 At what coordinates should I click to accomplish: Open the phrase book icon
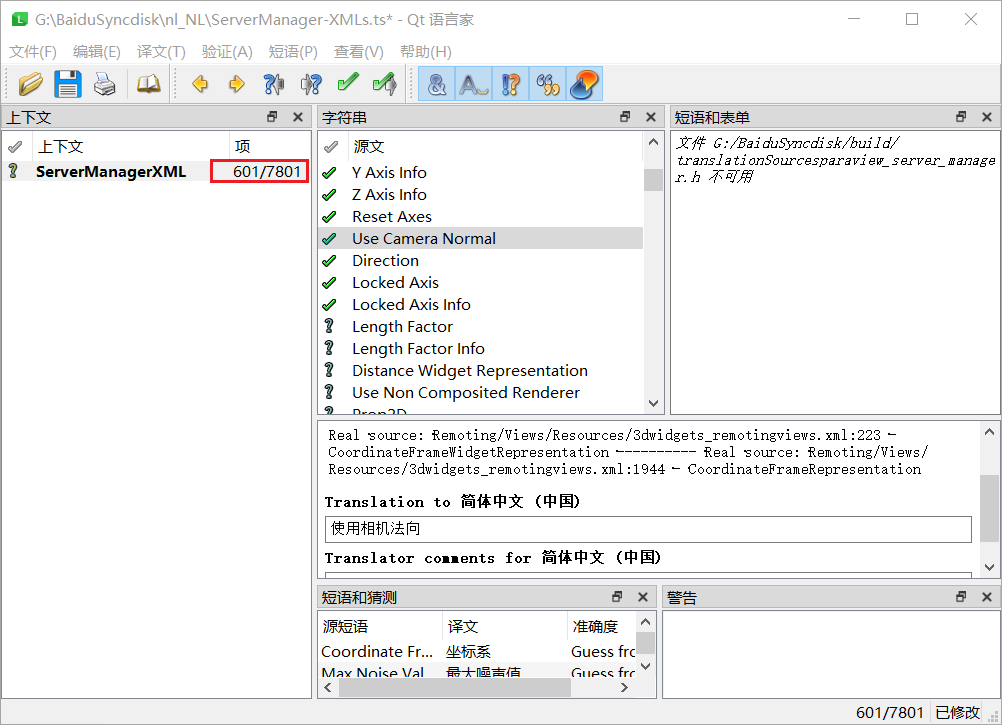point(148,84)
